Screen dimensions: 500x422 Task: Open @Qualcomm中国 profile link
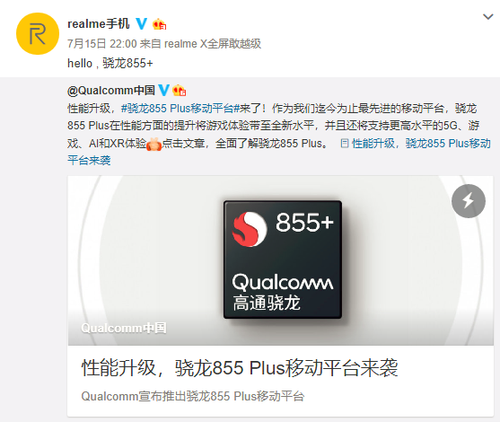[x=111, y=90]
